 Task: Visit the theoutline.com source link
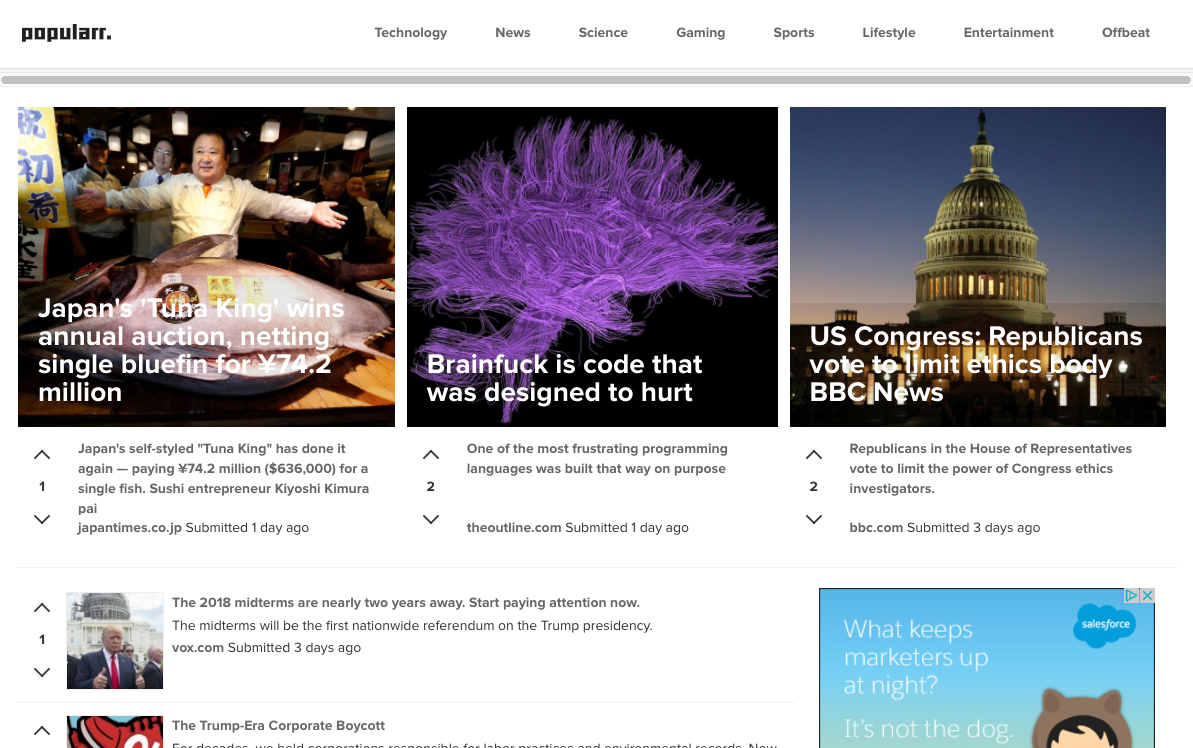pyautogui.click(x=514, y=527)
